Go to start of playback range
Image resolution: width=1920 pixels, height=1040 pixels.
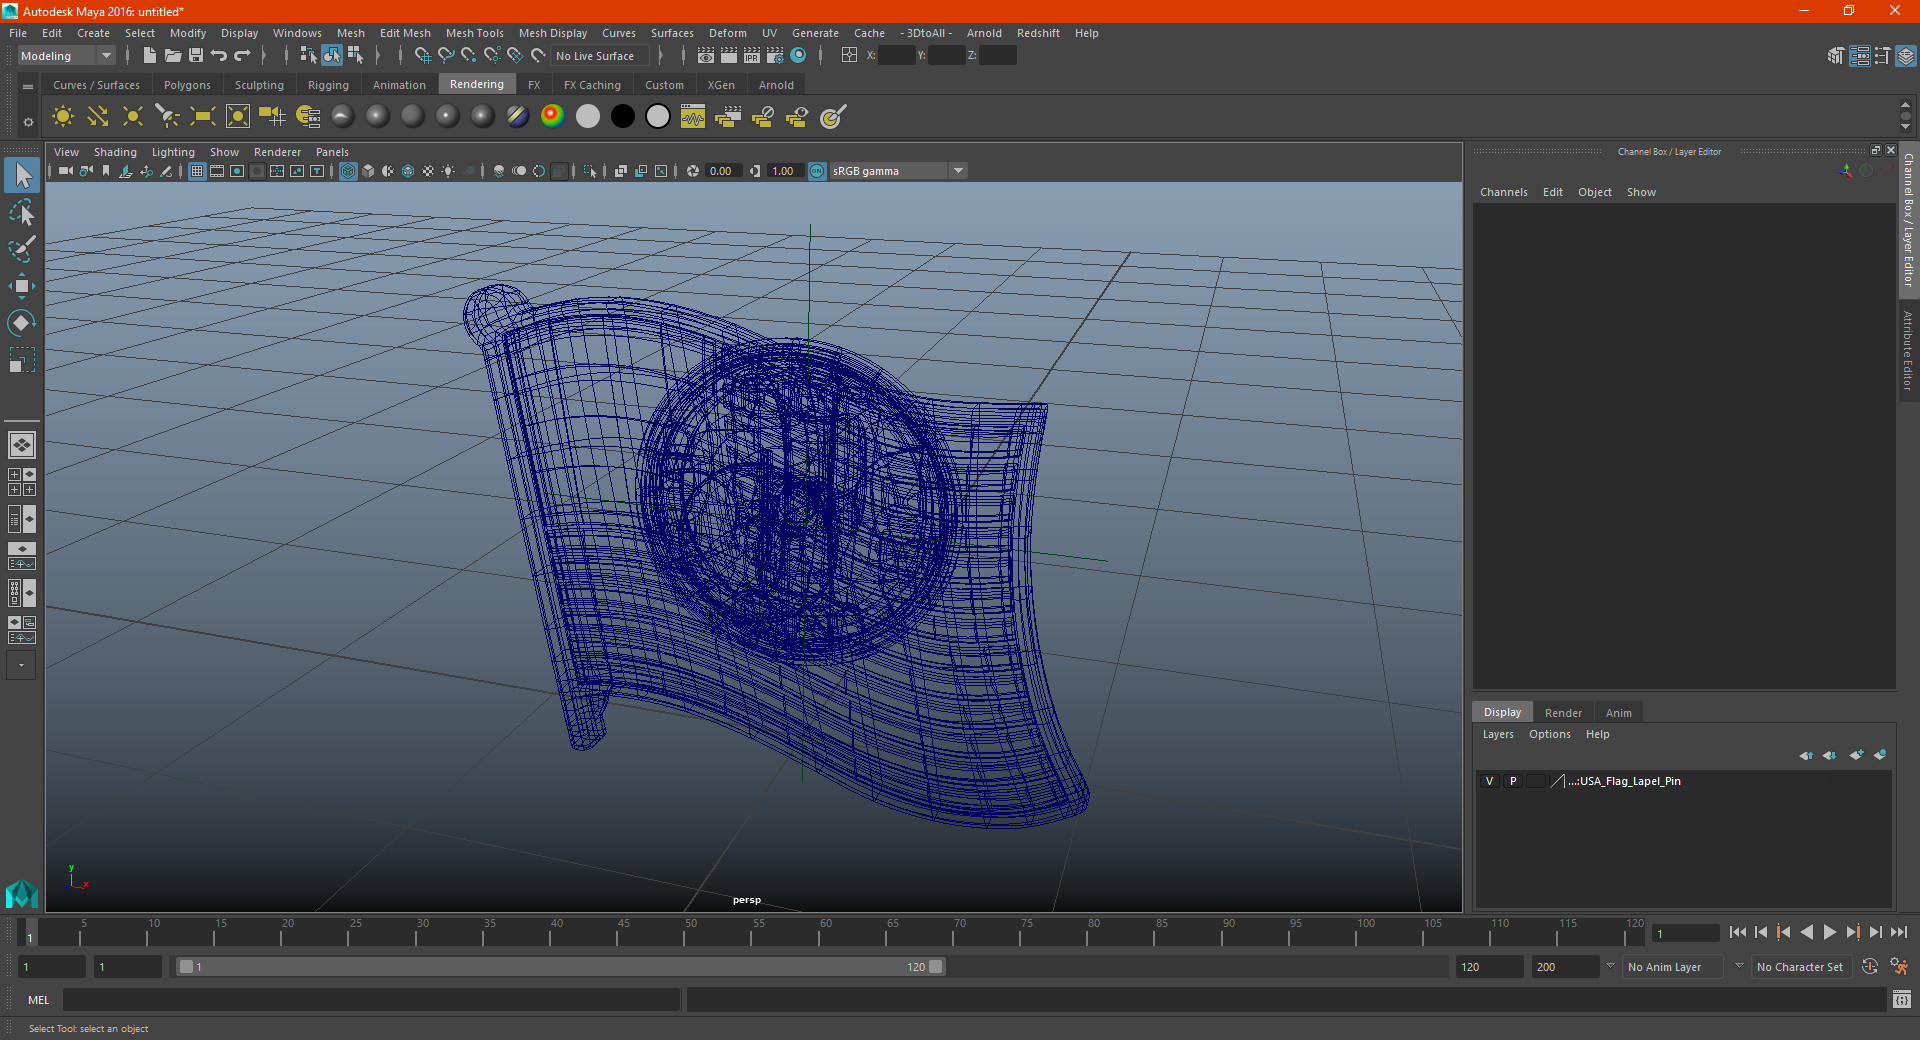point(1738,932)
